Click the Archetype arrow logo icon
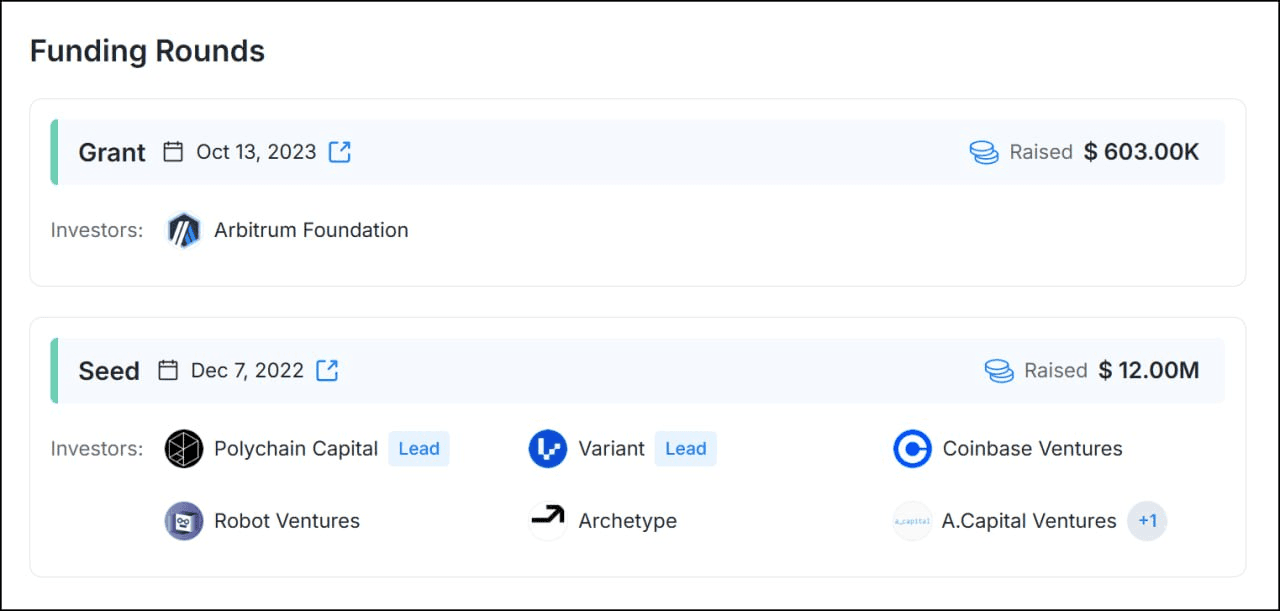The width and height of the screenshot is (1280, 611). pyautogui.click(x=548, y=521)
